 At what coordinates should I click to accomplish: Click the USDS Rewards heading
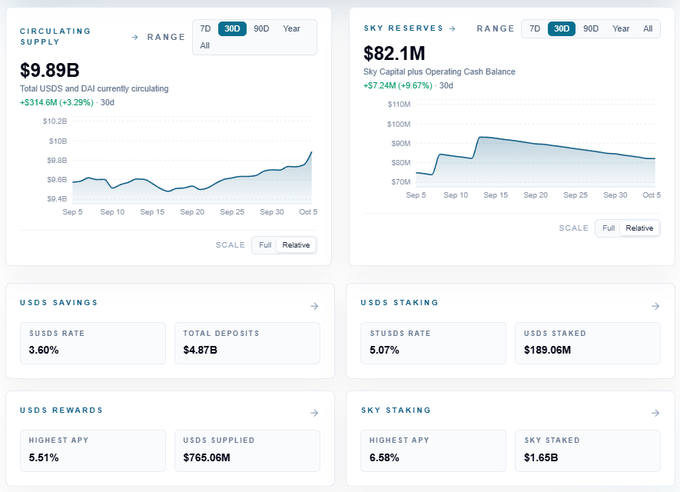point(61,410)
